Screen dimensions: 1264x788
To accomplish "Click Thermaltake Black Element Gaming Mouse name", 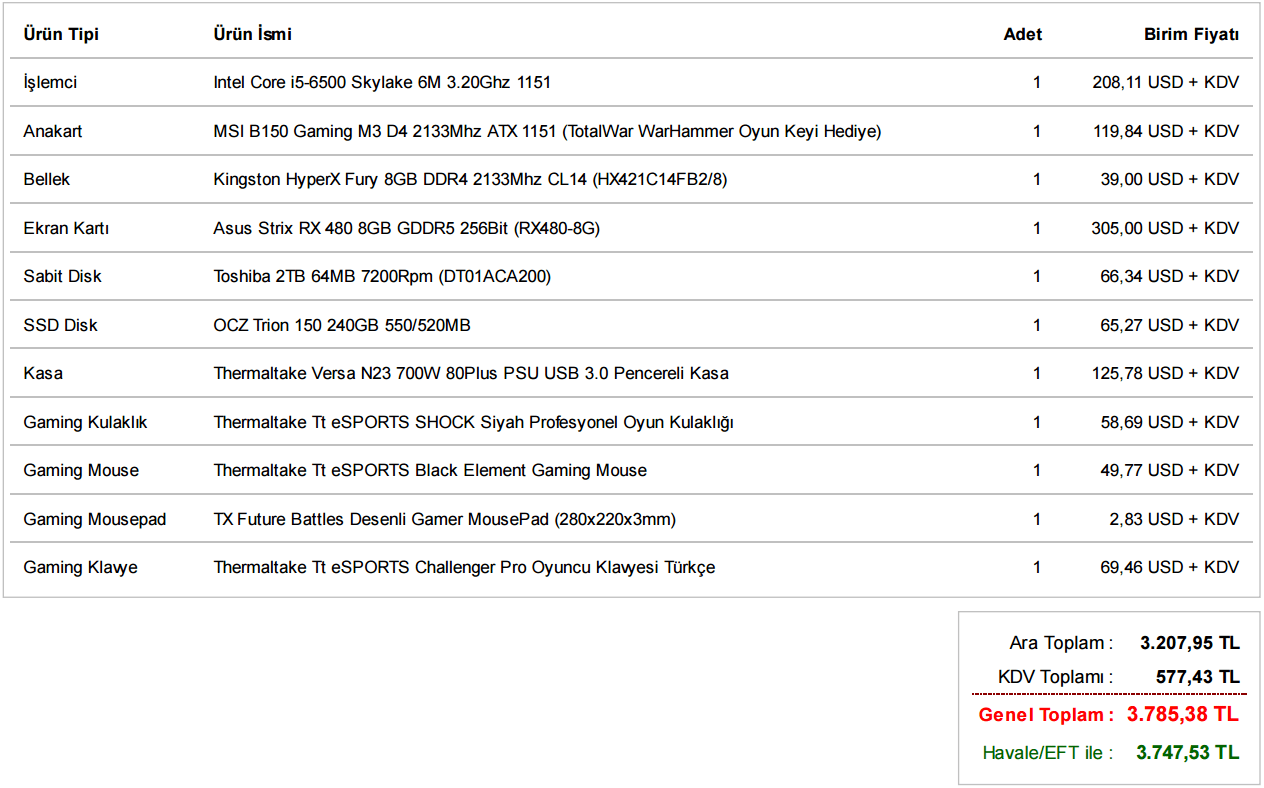I will [430, 470].
